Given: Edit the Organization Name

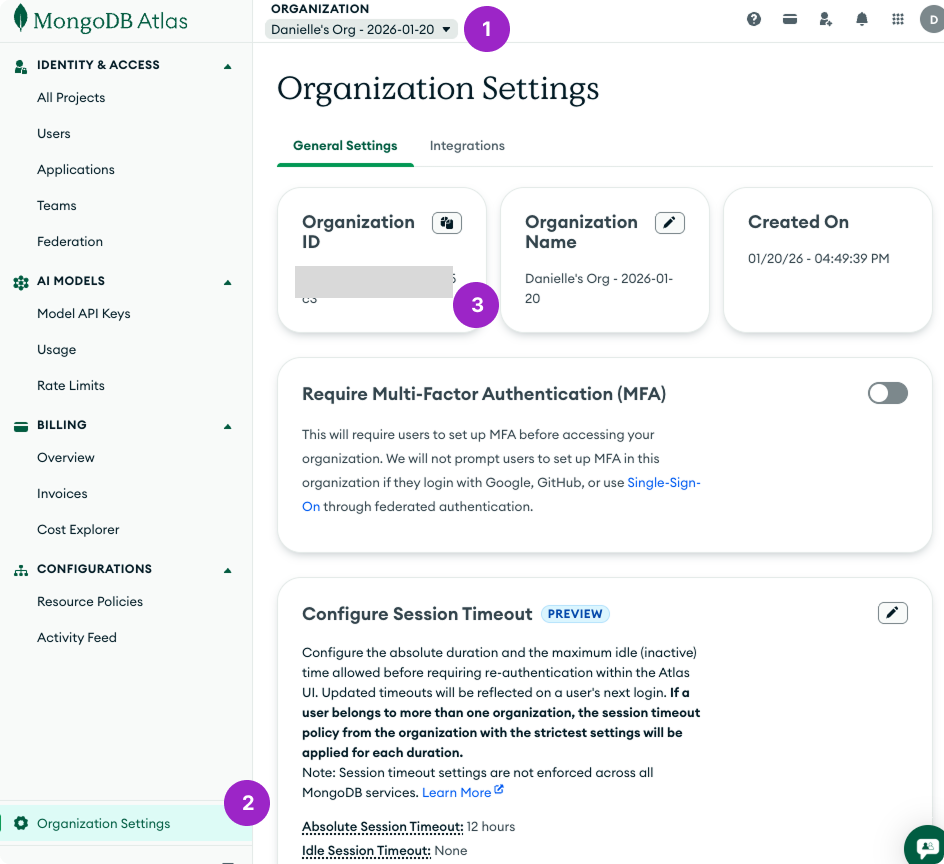Looking at the screenshot, I should click(670, 223).
